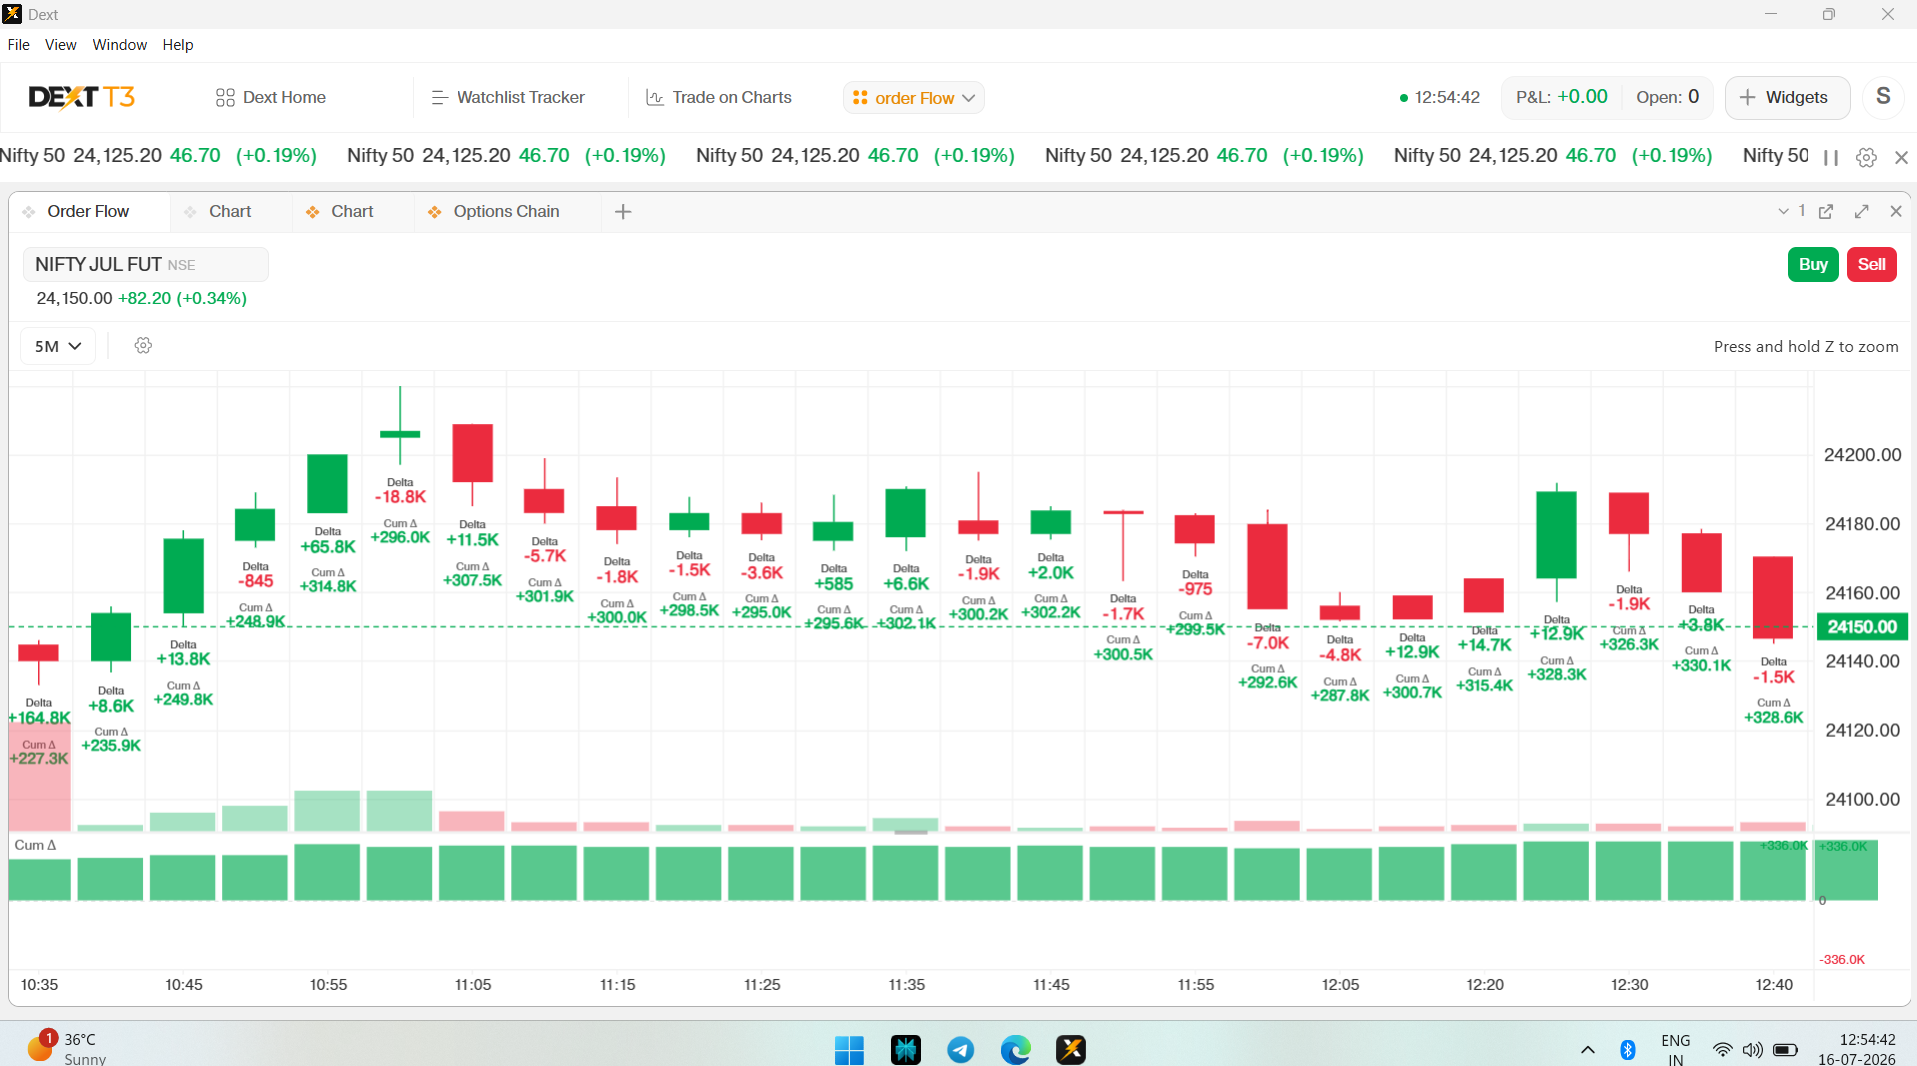Switch to first Chart tab

[230, 212]
